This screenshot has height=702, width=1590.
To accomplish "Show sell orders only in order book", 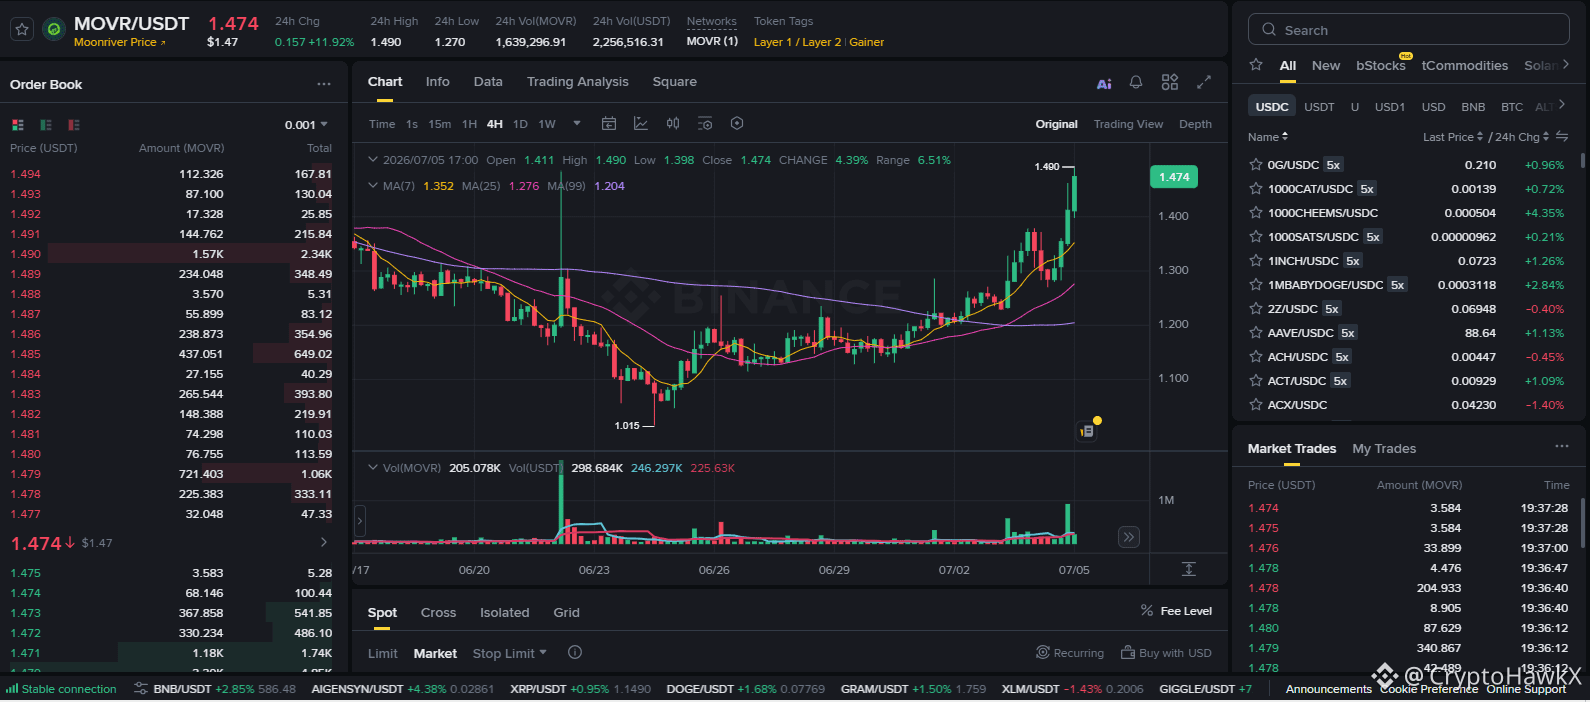I will coord(74,125).
